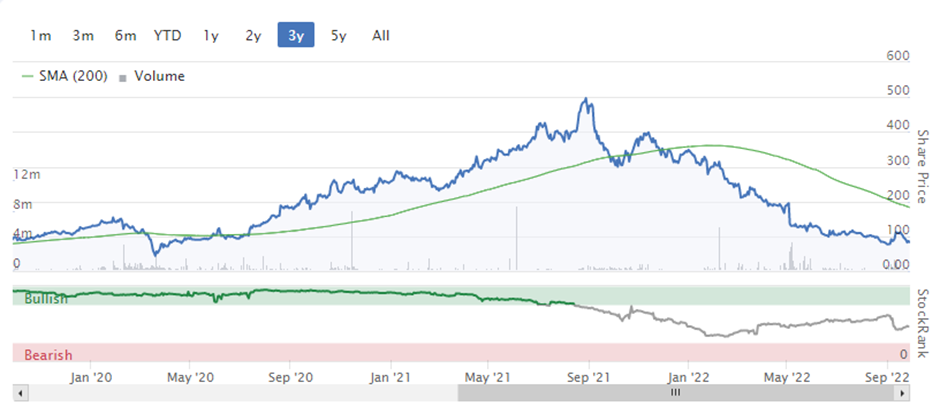The width and height of the screenshot is (940, 413).
Task: Select the 3m time range
Action: click(83, 35)
